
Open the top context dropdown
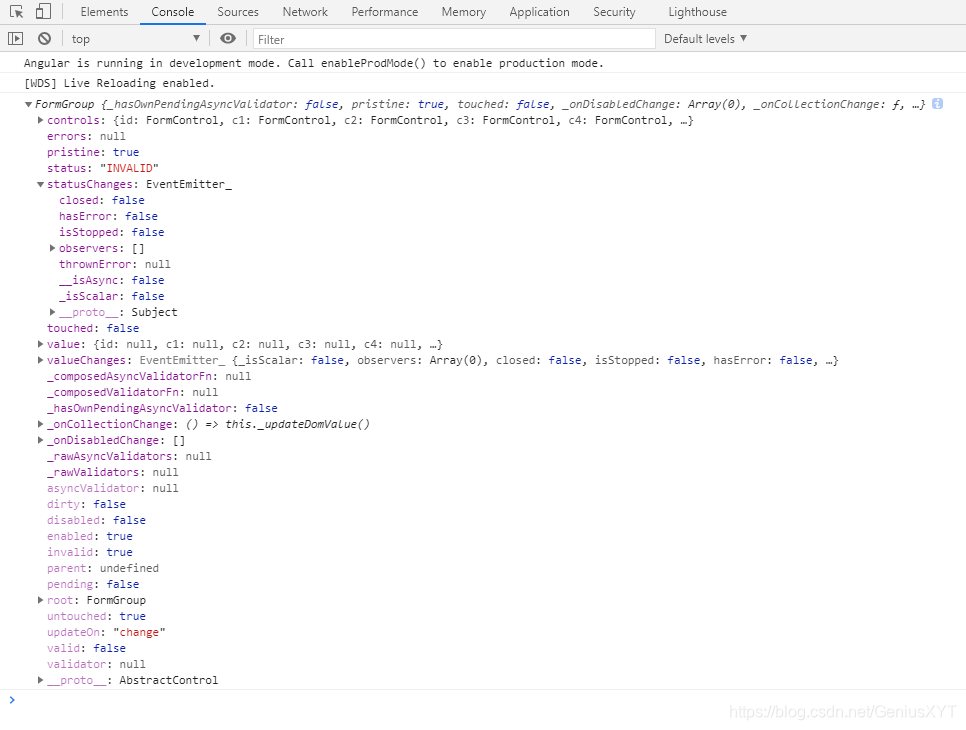click(x=136, y=39)
